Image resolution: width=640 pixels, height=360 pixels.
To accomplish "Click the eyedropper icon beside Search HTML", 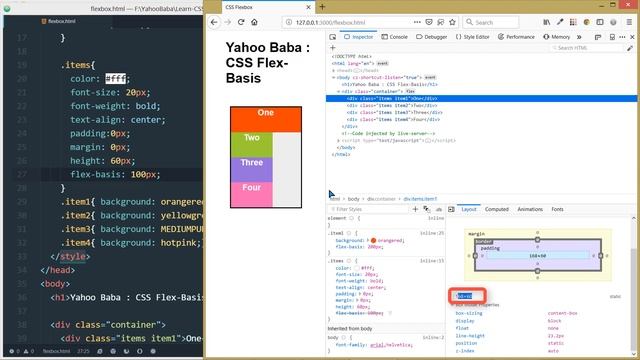I will tap(630, 48).
